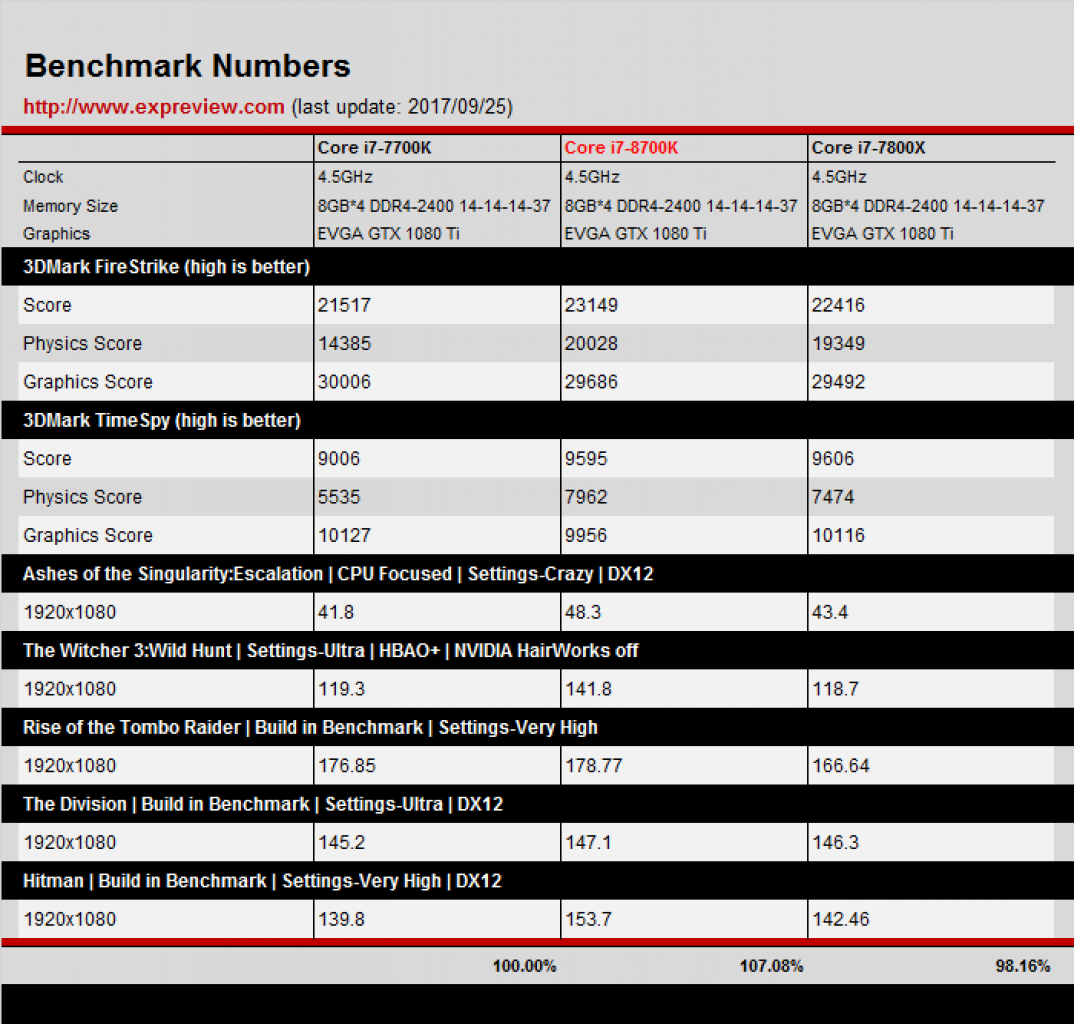Click memory spec under Core i7-7700K
The height and width of the screenshot is (1024, 1074).
tap(434, 206)
